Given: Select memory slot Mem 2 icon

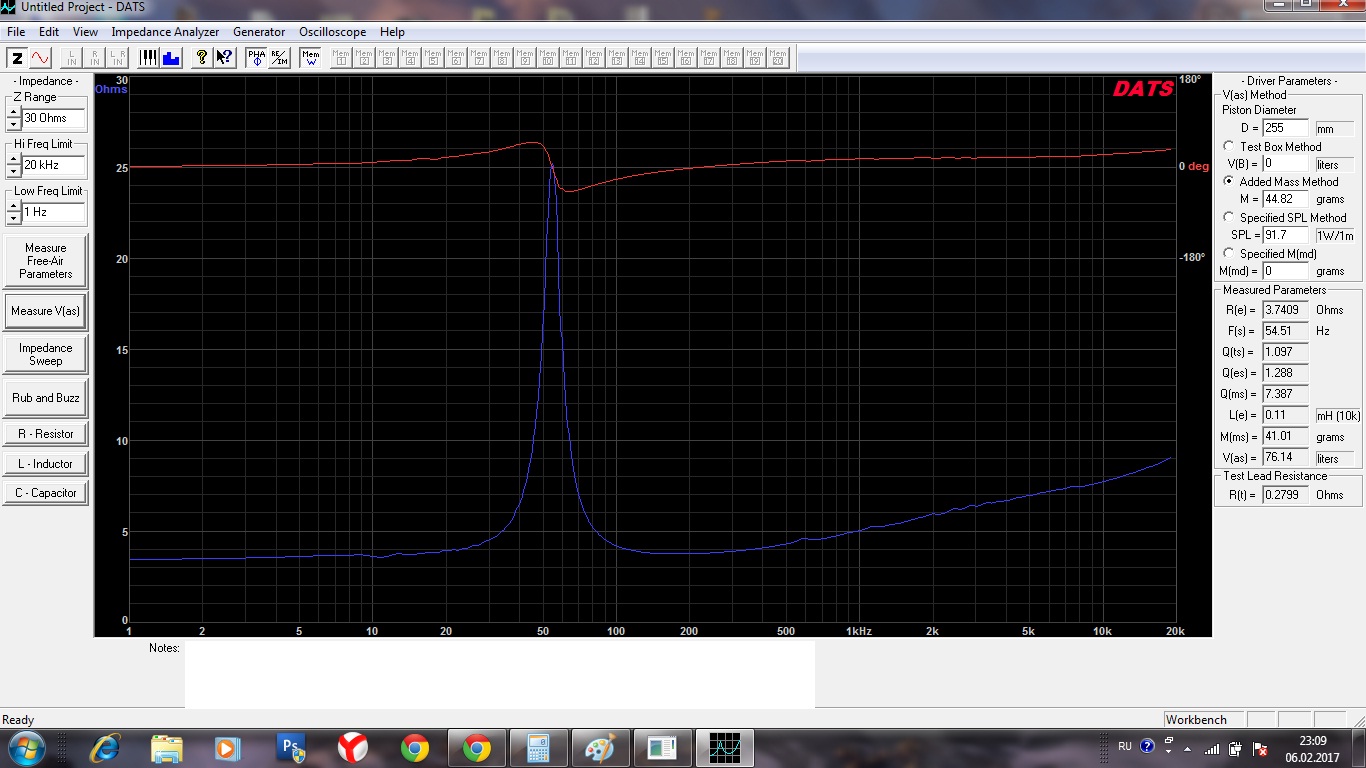Looking at the screenshot, I should click(x=364, y=58).
